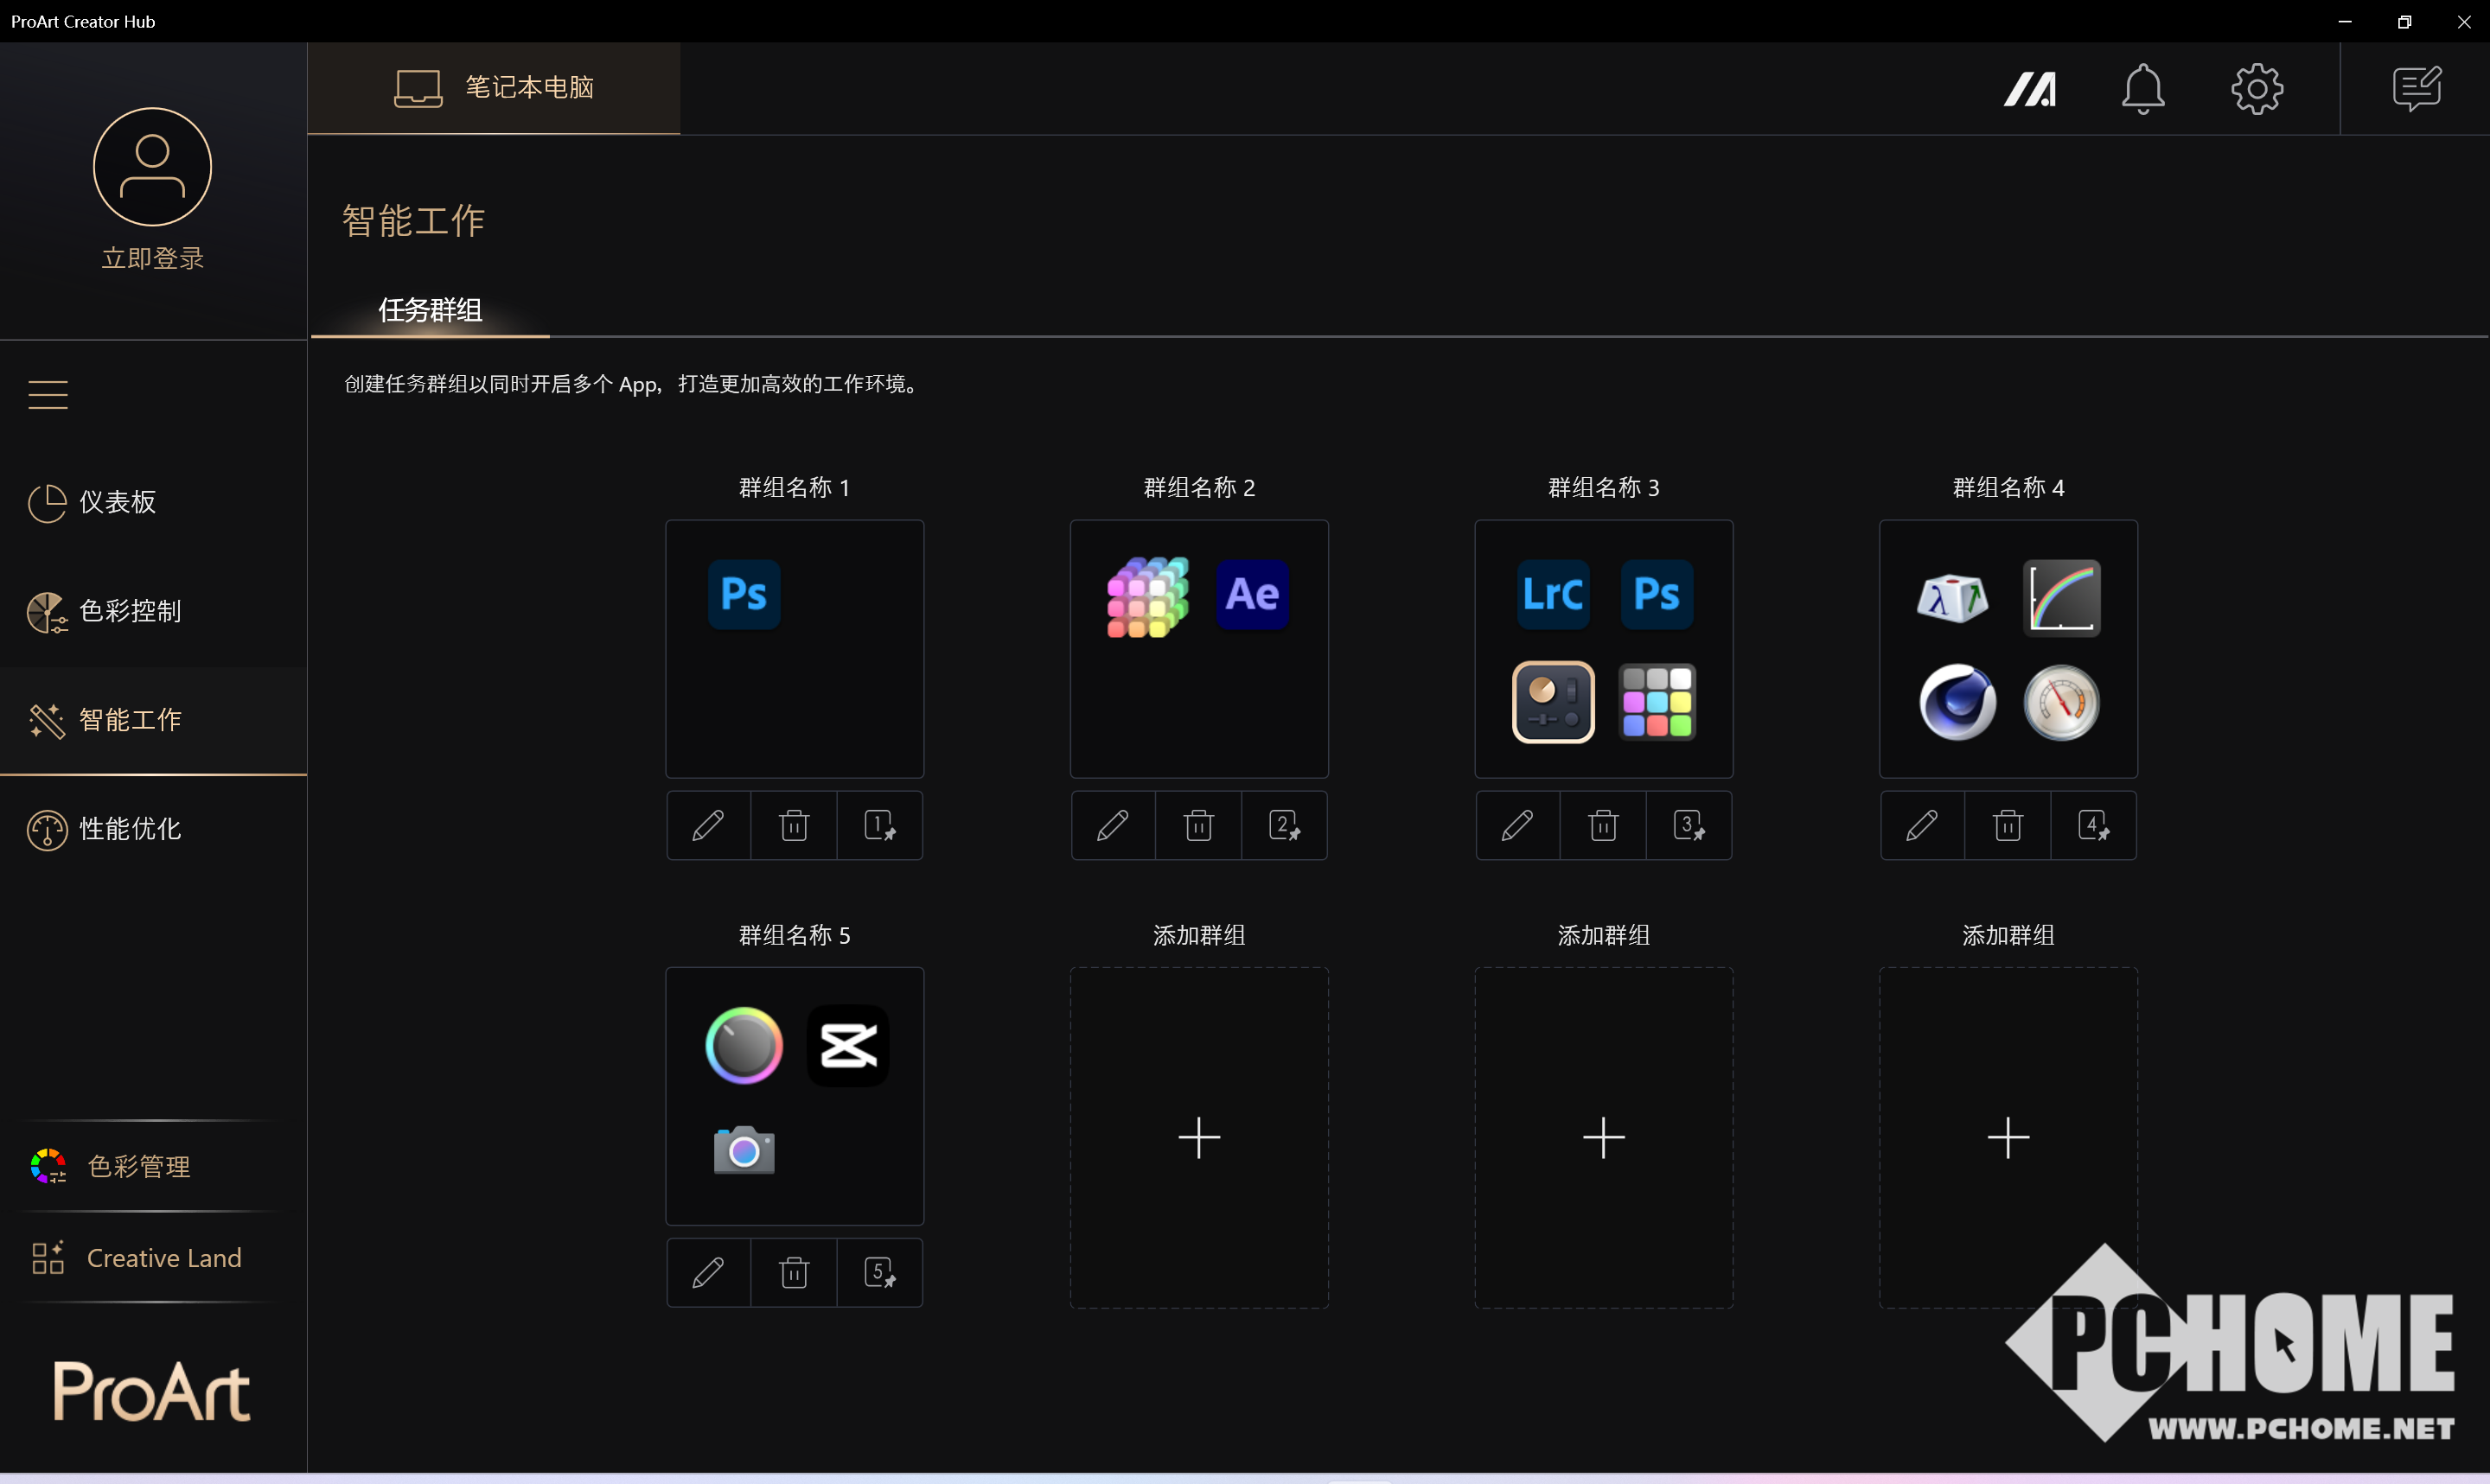
Task: Delete group 3 using its trash icon
Action: point(1603,825)
